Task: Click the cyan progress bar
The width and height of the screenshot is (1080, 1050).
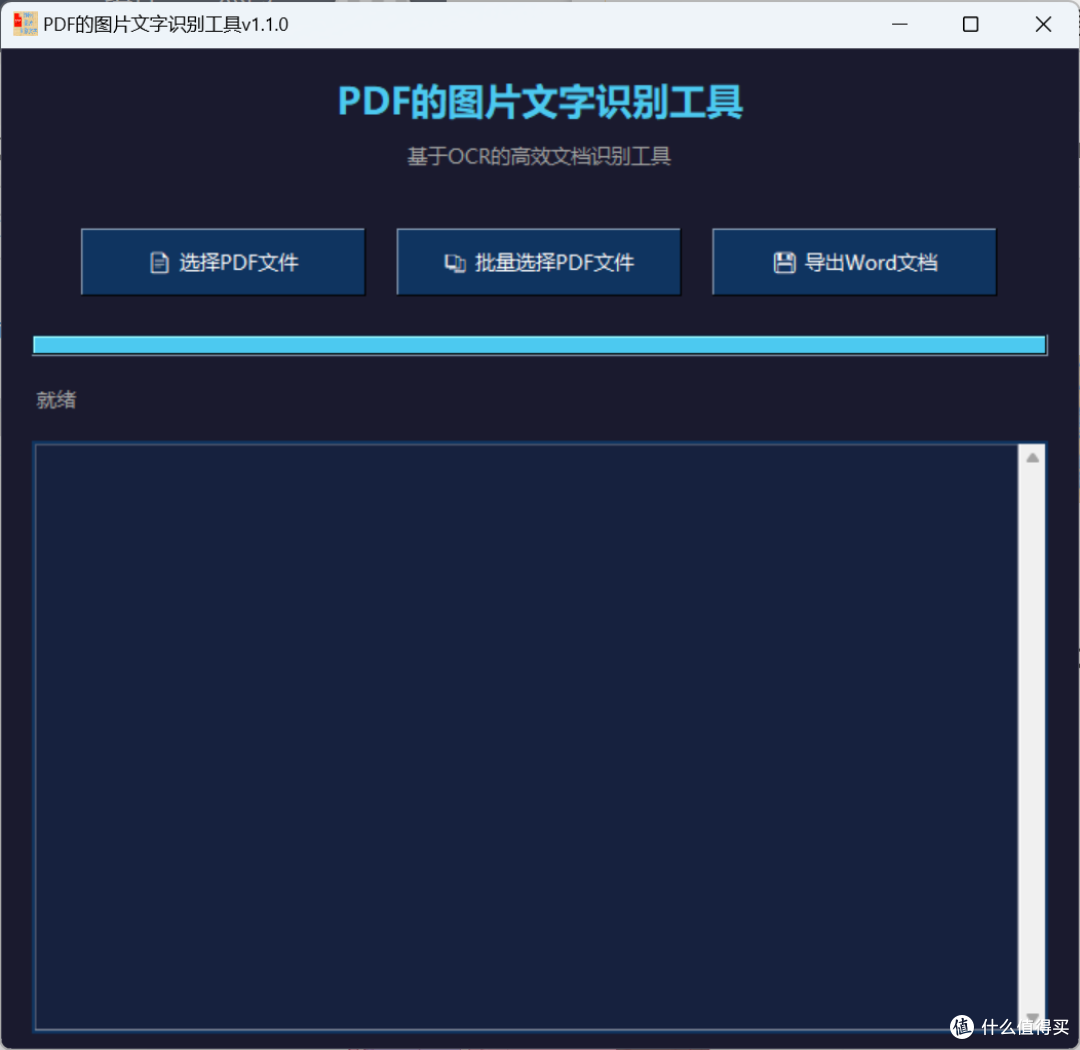Action: (x=540, y=345)
